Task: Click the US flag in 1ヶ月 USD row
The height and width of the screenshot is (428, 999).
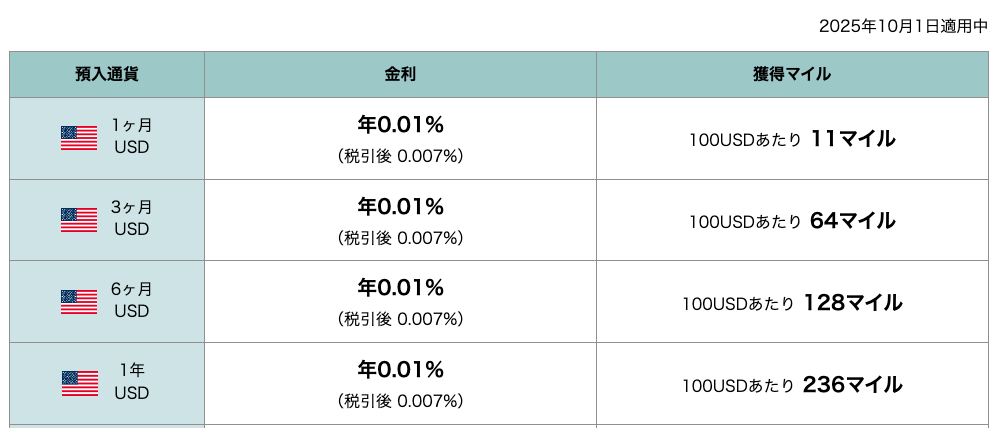Action: click(x=79, y=138)
